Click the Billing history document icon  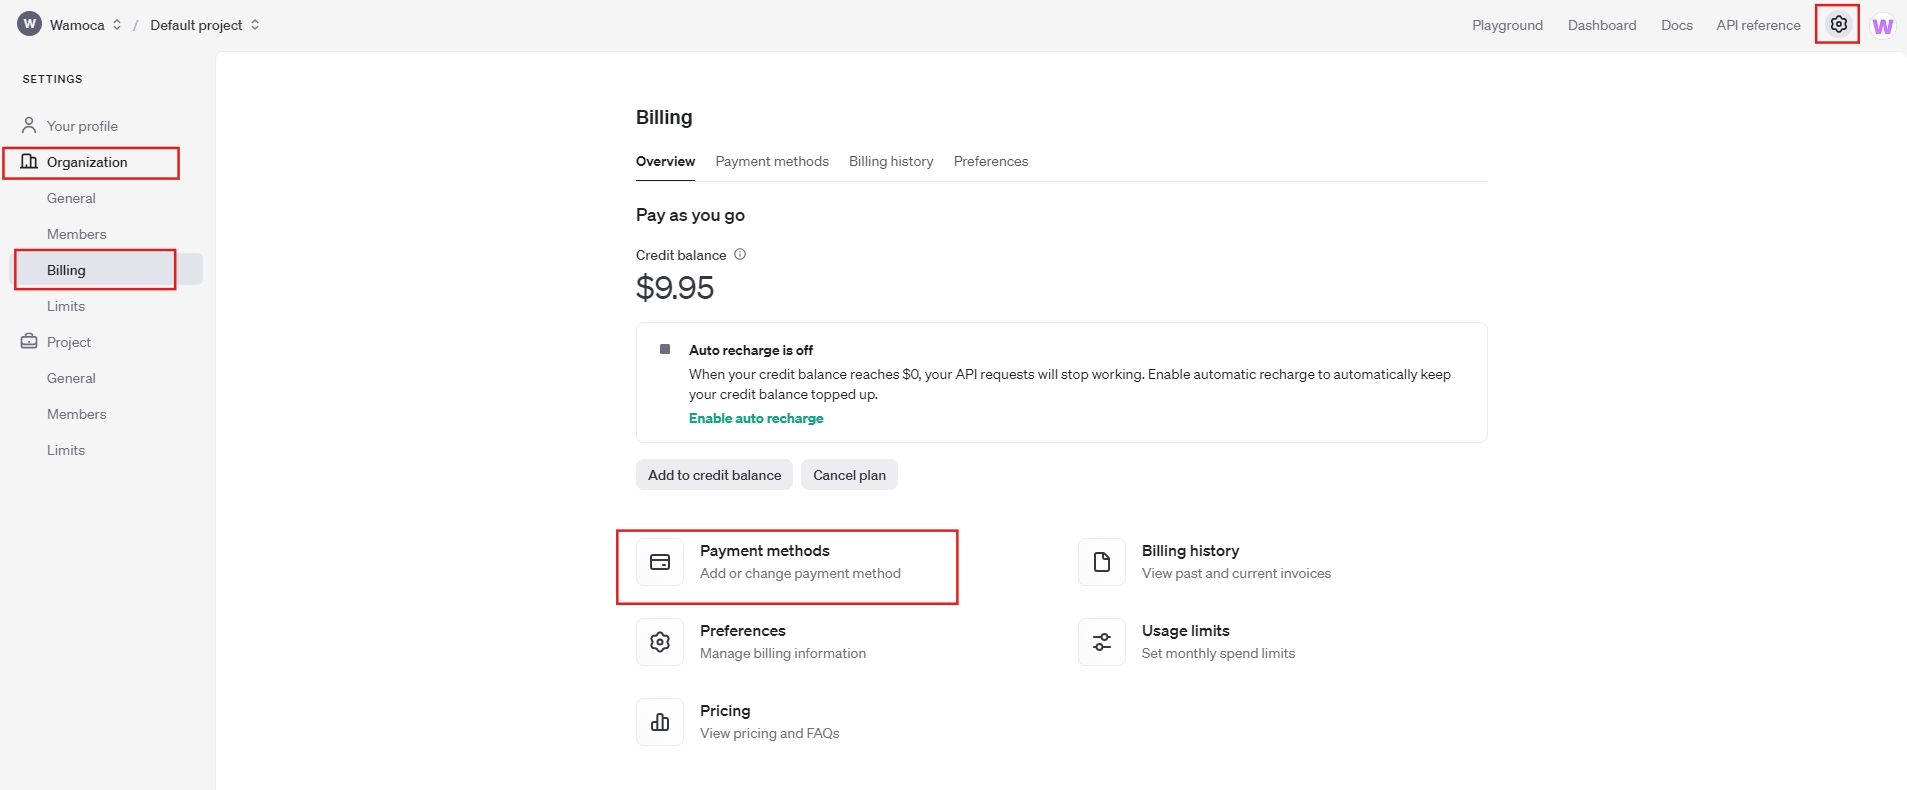1101,562
